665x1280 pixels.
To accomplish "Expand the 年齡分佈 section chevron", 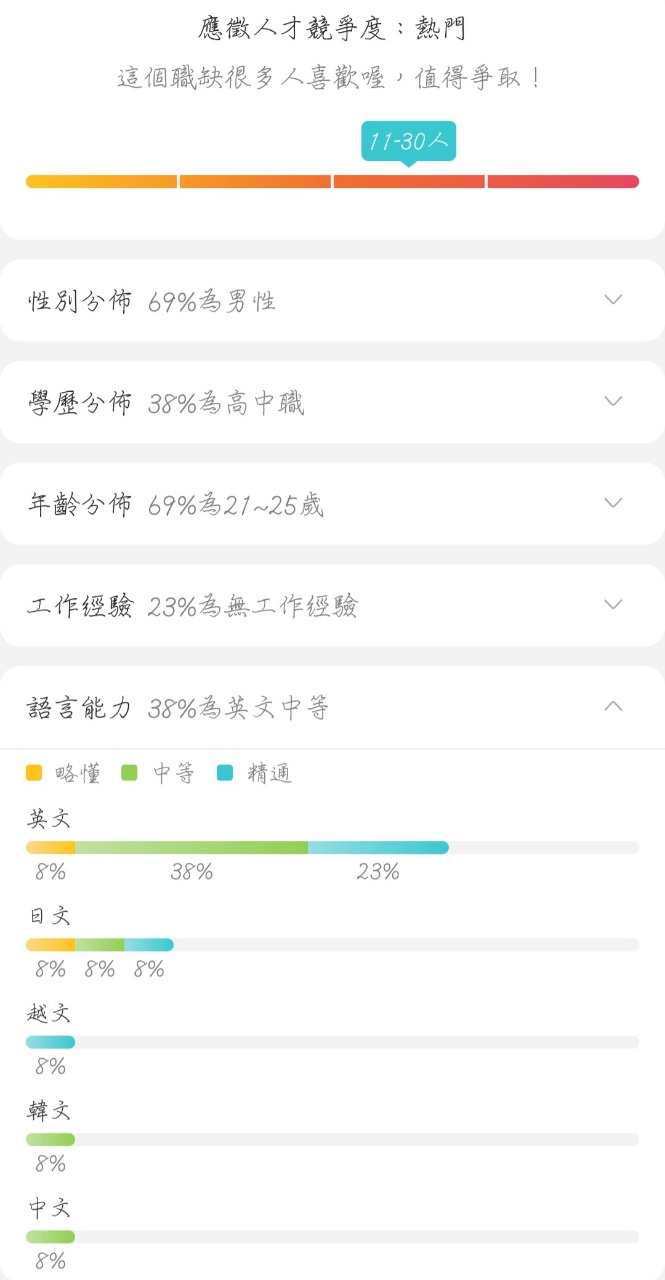I will (x=613, y=503).
